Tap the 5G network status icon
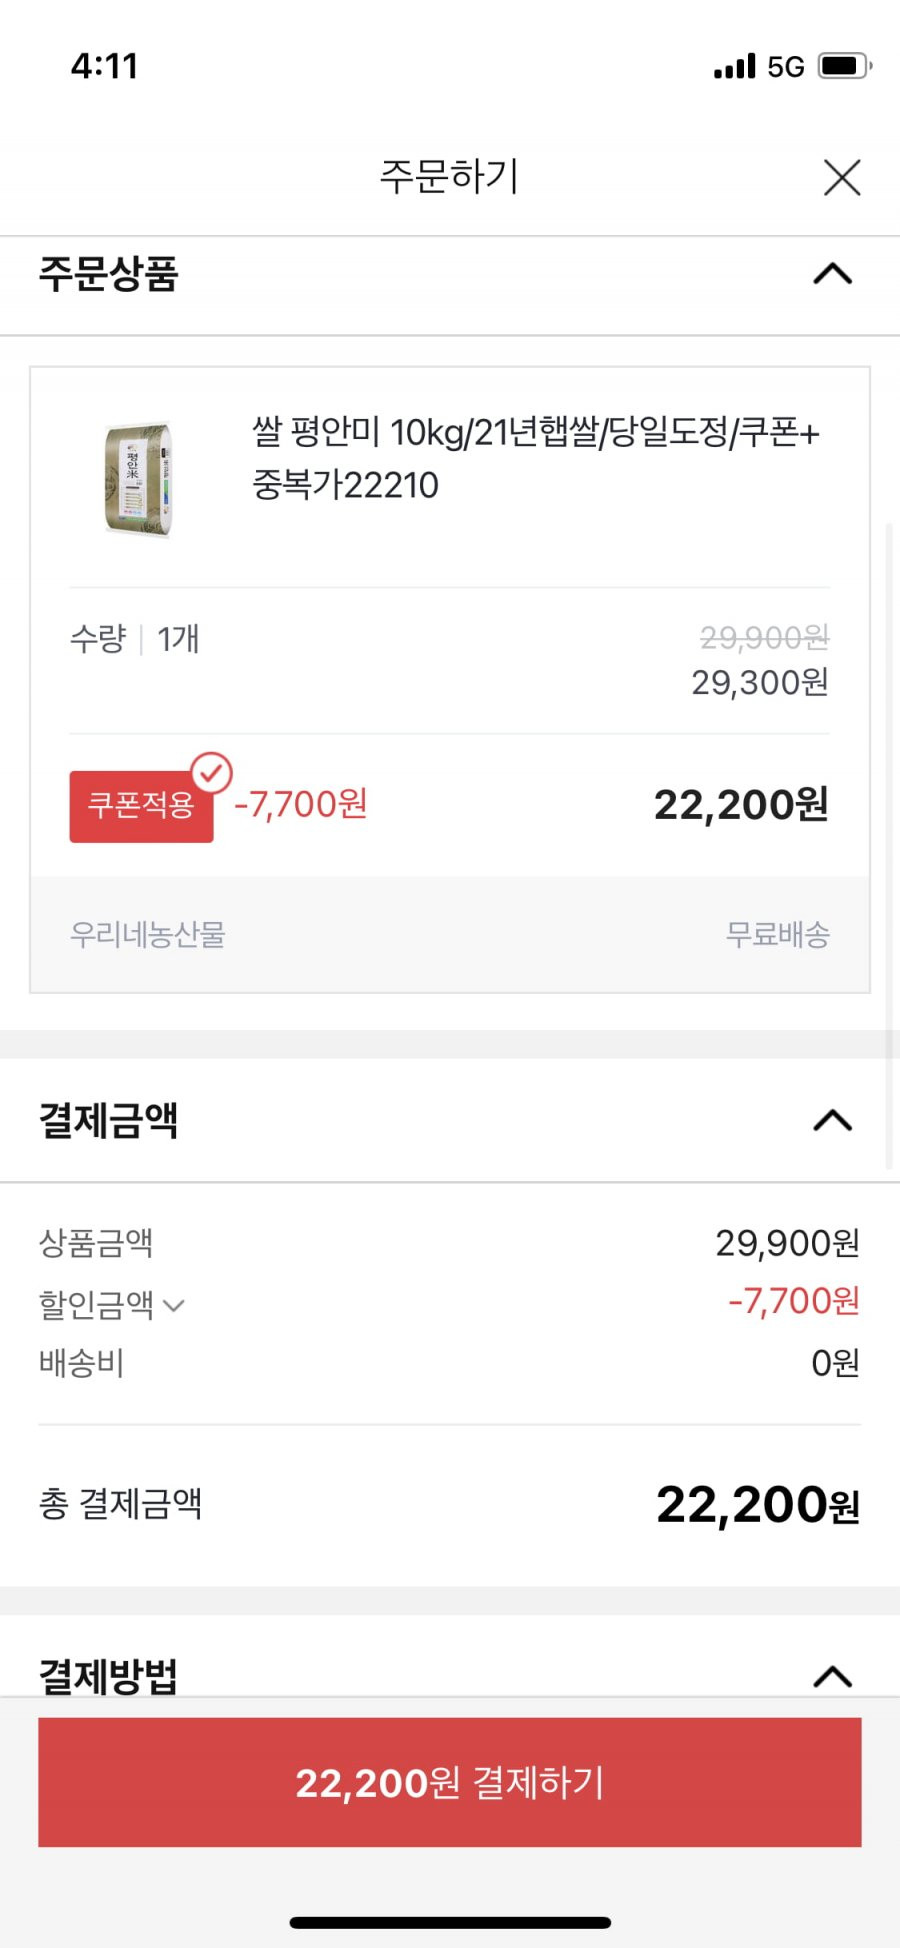Screen dimensions: 900x1948 786,66
